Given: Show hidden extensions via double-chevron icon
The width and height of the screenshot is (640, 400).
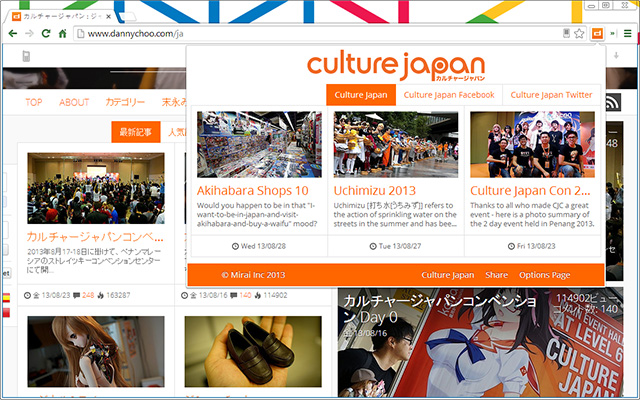Looking at the screenshot, I should pyautogui.click(x=613, y=33).
